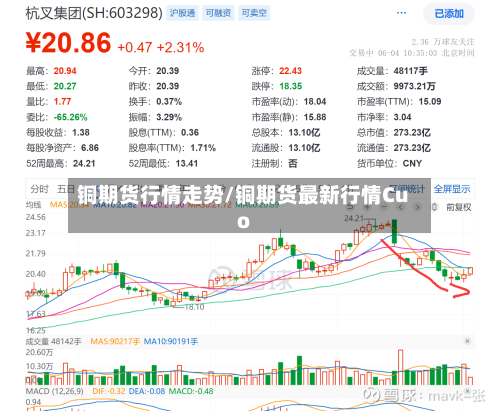The width and height of the screenshot is (500, 411).
Task: Click the 量比 value 1.77
Action: (x=62, y=102)
